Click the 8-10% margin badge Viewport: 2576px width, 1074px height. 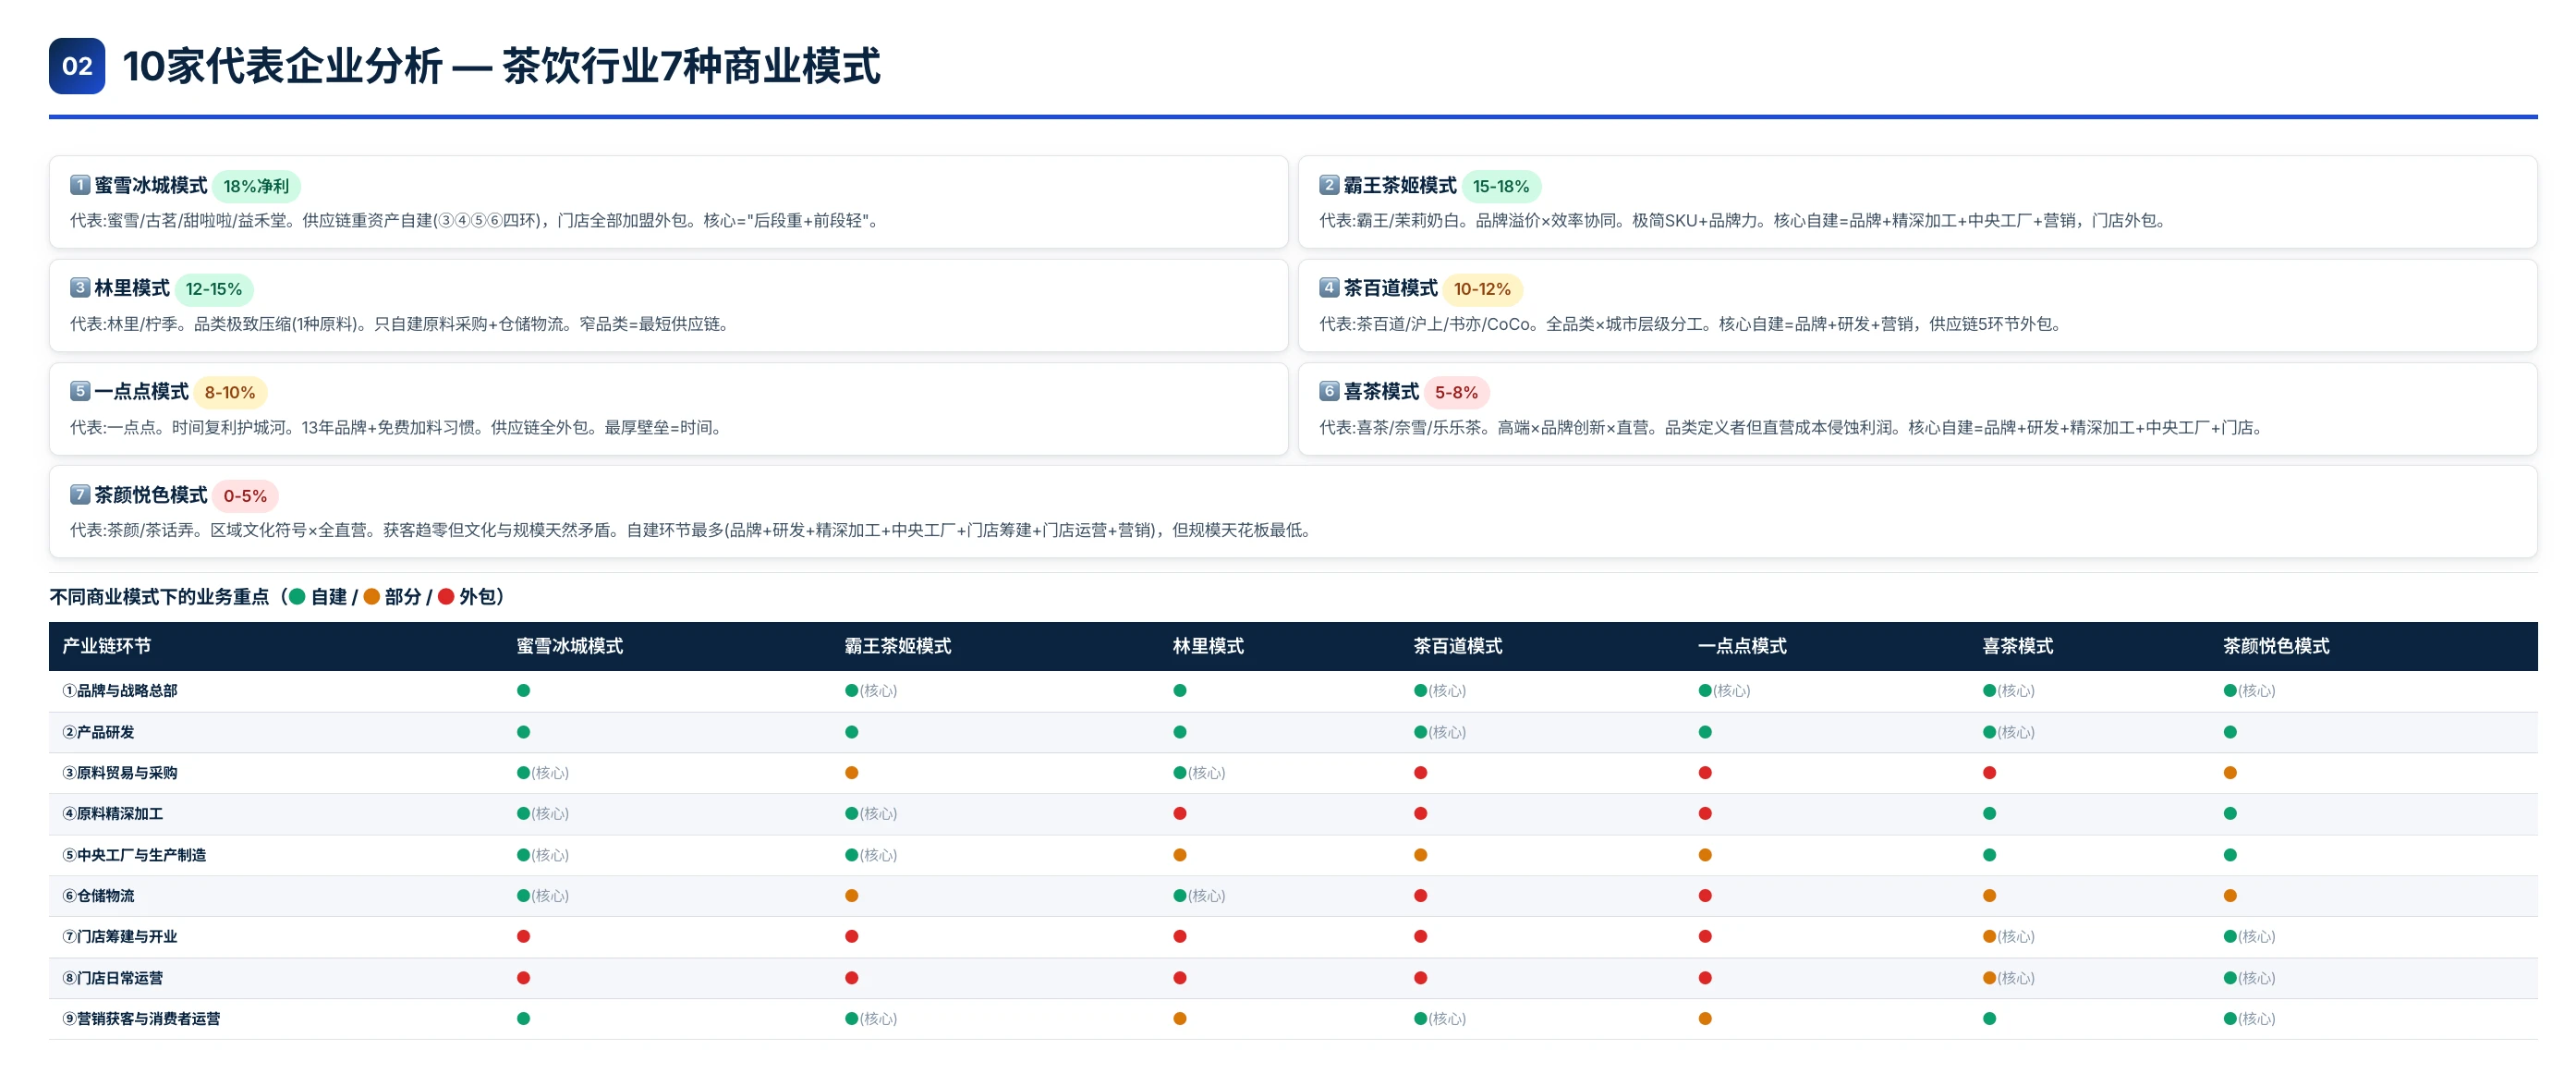tap(230, 392)
